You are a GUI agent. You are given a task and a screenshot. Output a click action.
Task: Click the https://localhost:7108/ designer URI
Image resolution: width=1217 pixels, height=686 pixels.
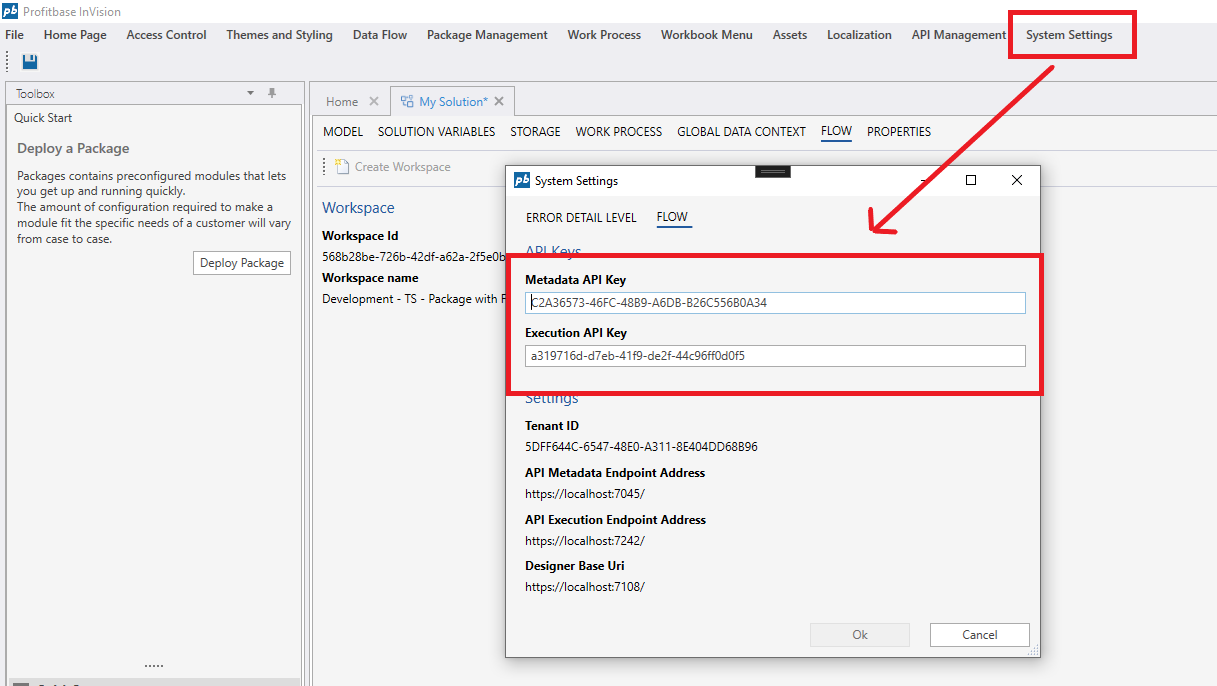click(x=585, y=587)
